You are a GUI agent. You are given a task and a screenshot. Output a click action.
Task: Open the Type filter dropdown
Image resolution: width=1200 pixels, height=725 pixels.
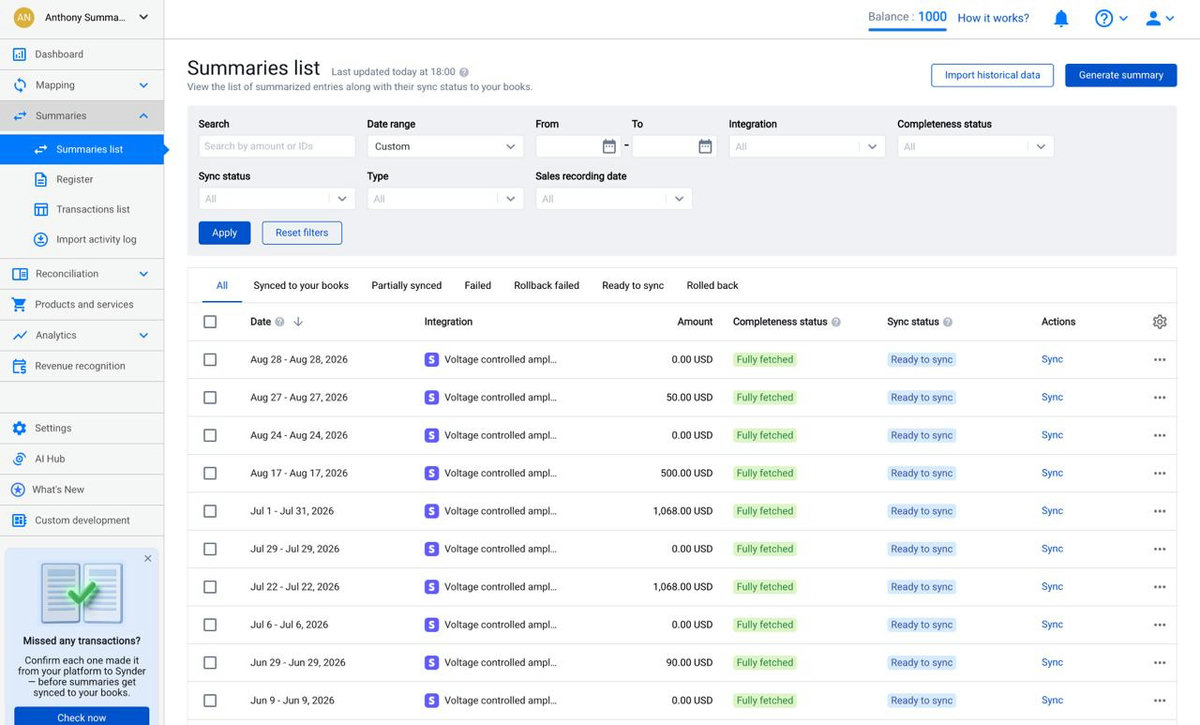click(x=445, y=199)
